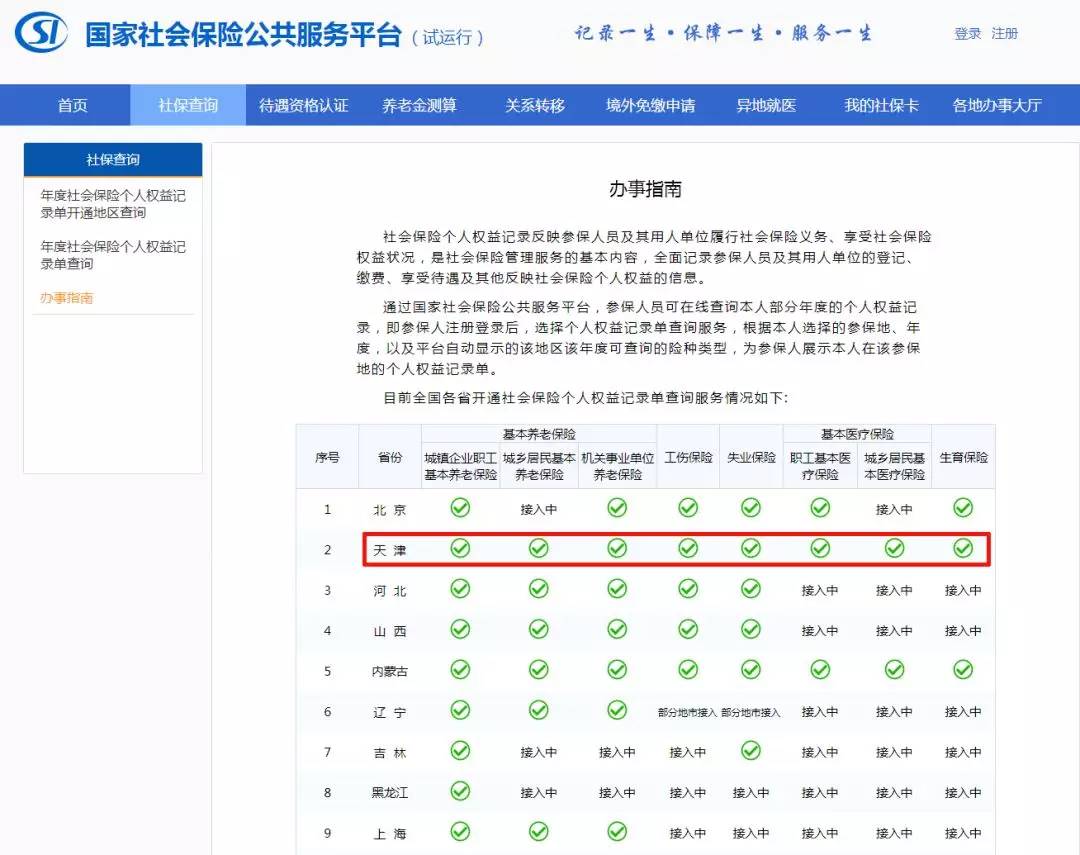
Task: Click 黑龙江 check under 城镇企业职工基本养老保险
Action: pyautogui.click(x=460, y=791)
